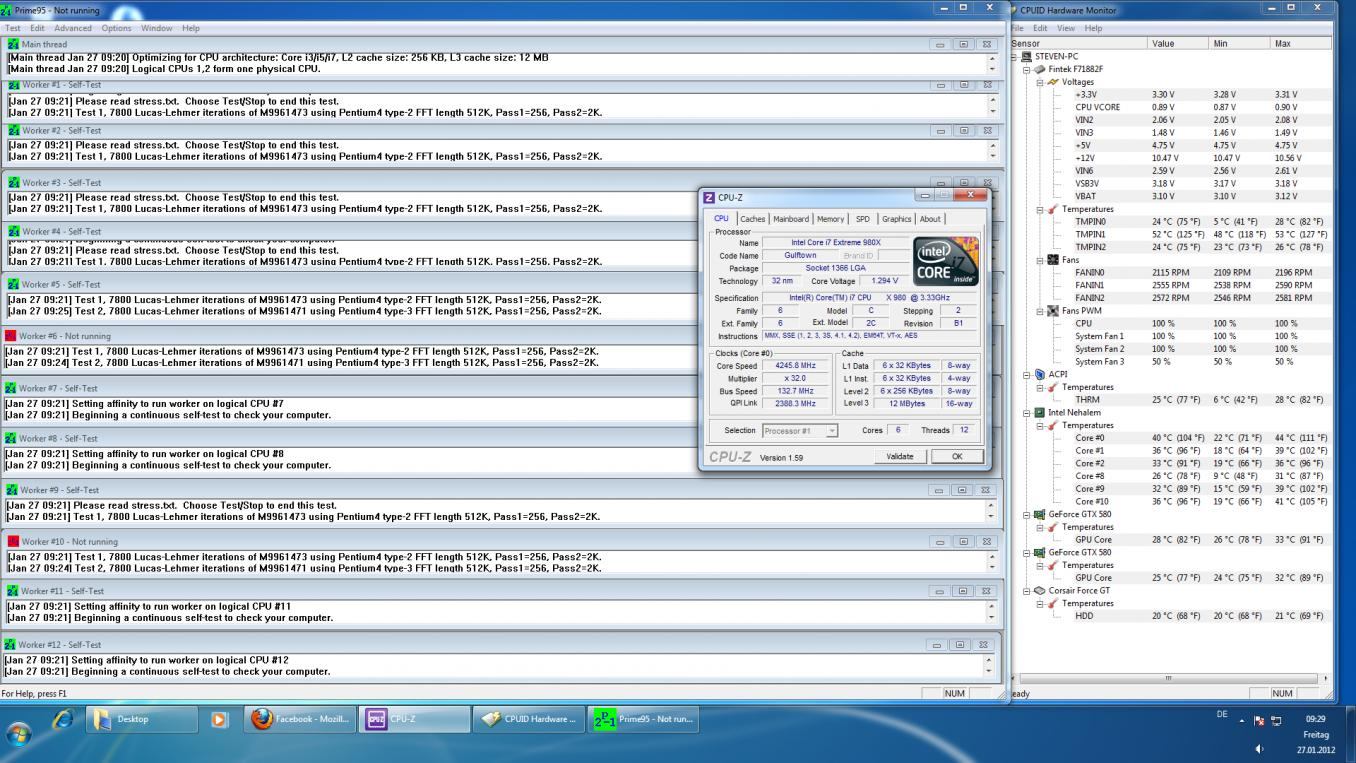
Task: Collapse the Temperatures node under Fintek F71882F
Action: click(x=1040, y=209)
